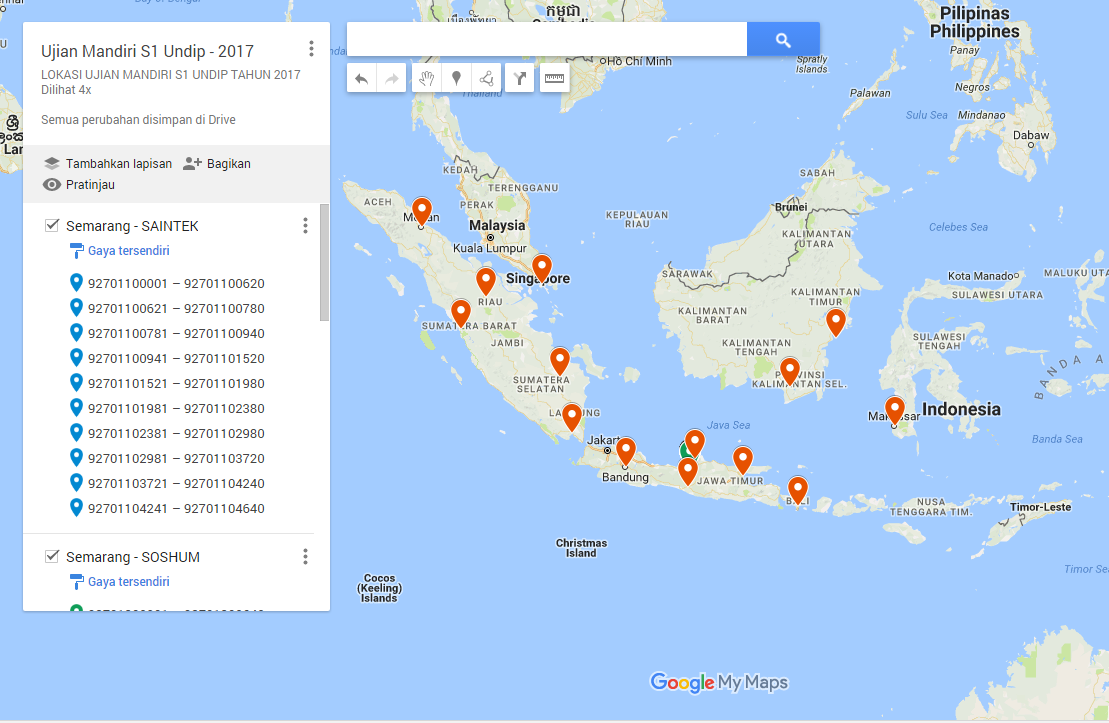Image resolution: width=1109 pixels, height=723 pixels.
Task: Click the blue search magnifier button
Action: pos(783,40)
